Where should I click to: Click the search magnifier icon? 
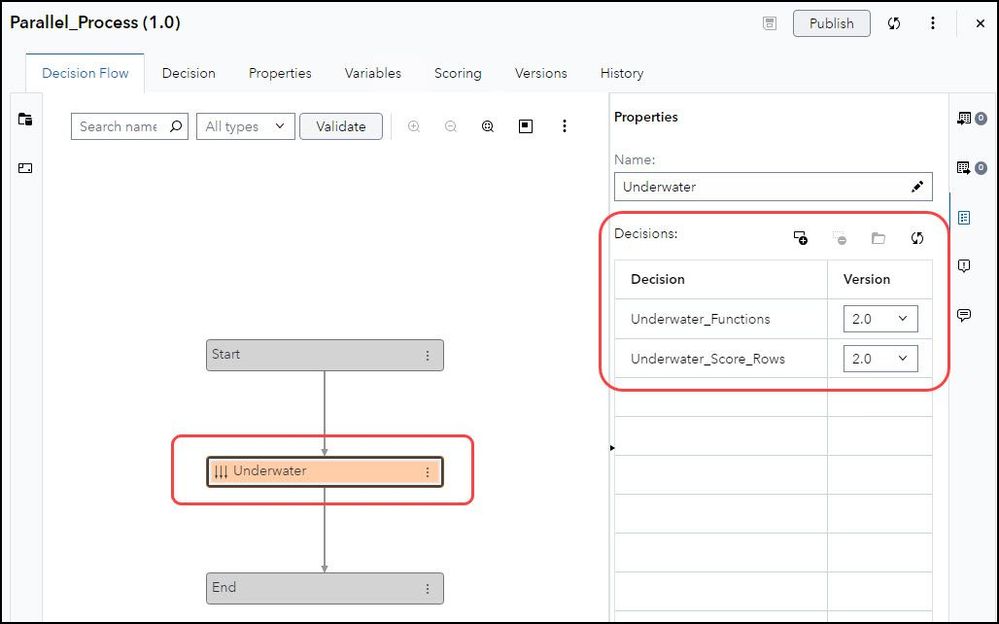tap(176, 126)
